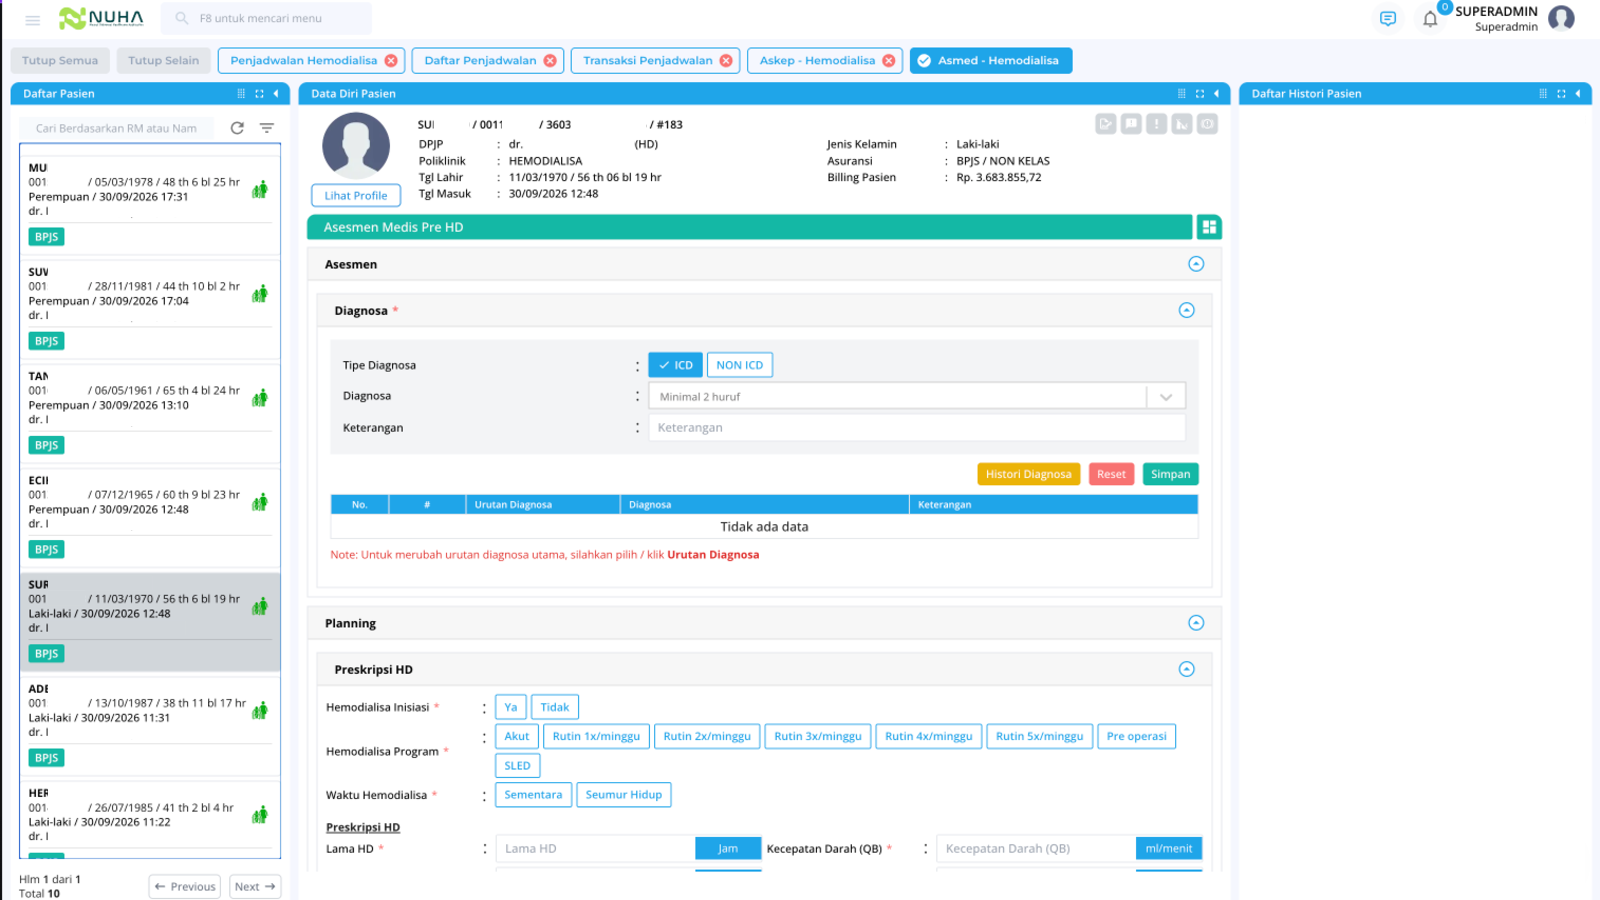Viewport: 1600px width, 900px height.
Task: Click Lihat Profile button
Action: coord(356,196)
